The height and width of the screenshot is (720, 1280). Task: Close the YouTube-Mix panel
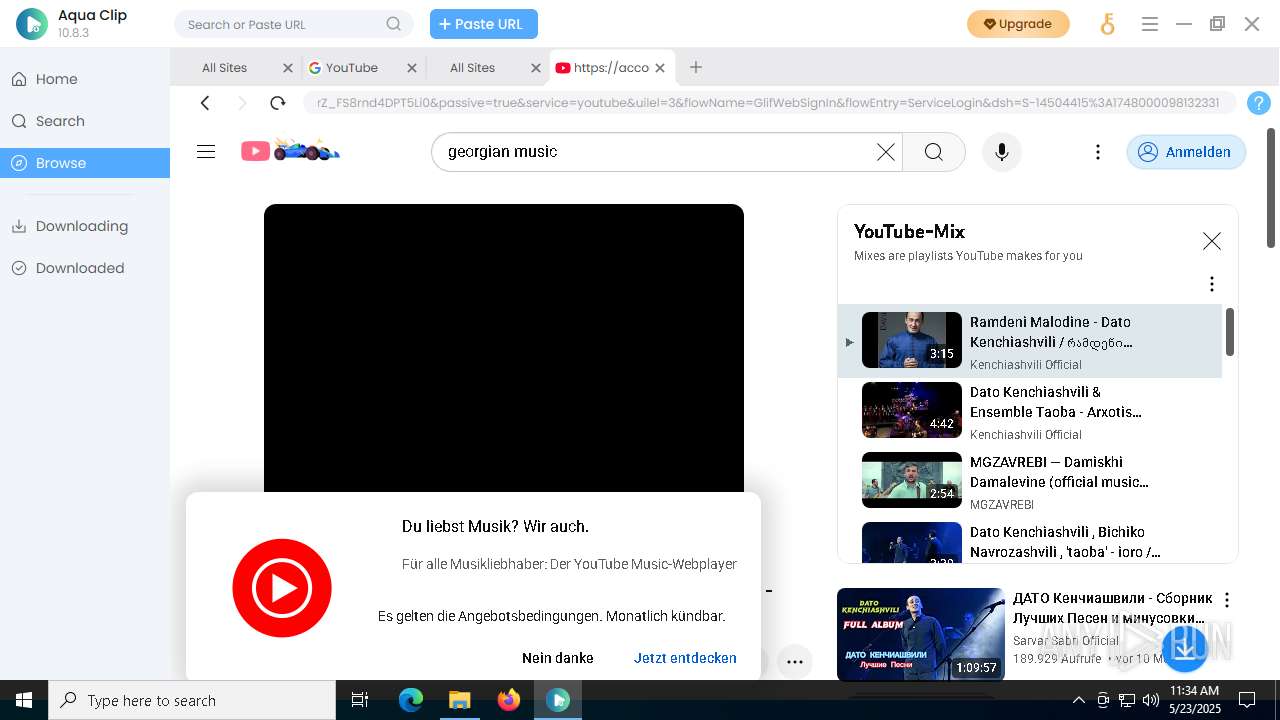coord(1212,241)
